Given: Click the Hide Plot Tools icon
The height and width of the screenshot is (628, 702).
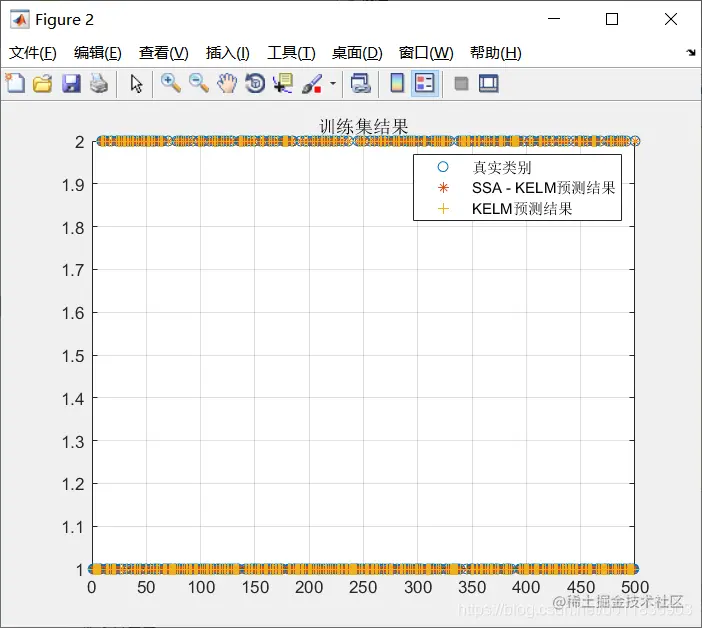Looking at the screenshot, I should [461, 84].
